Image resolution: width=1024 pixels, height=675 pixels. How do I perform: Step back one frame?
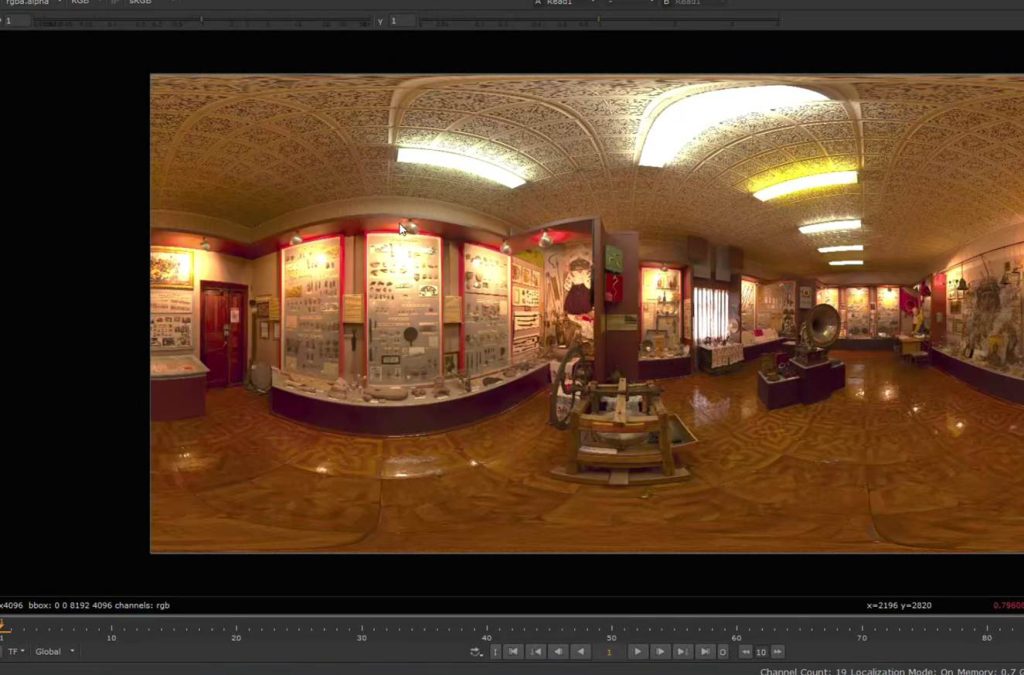559,652
